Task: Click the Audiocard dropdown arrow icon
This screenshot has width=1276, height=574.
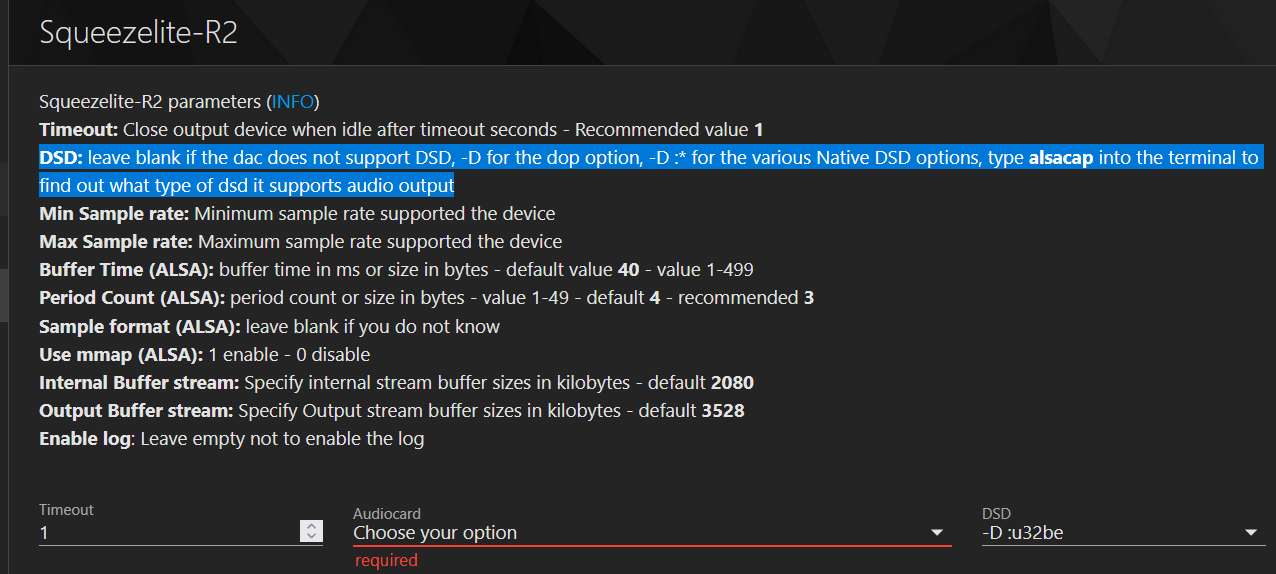Action: 937,533
